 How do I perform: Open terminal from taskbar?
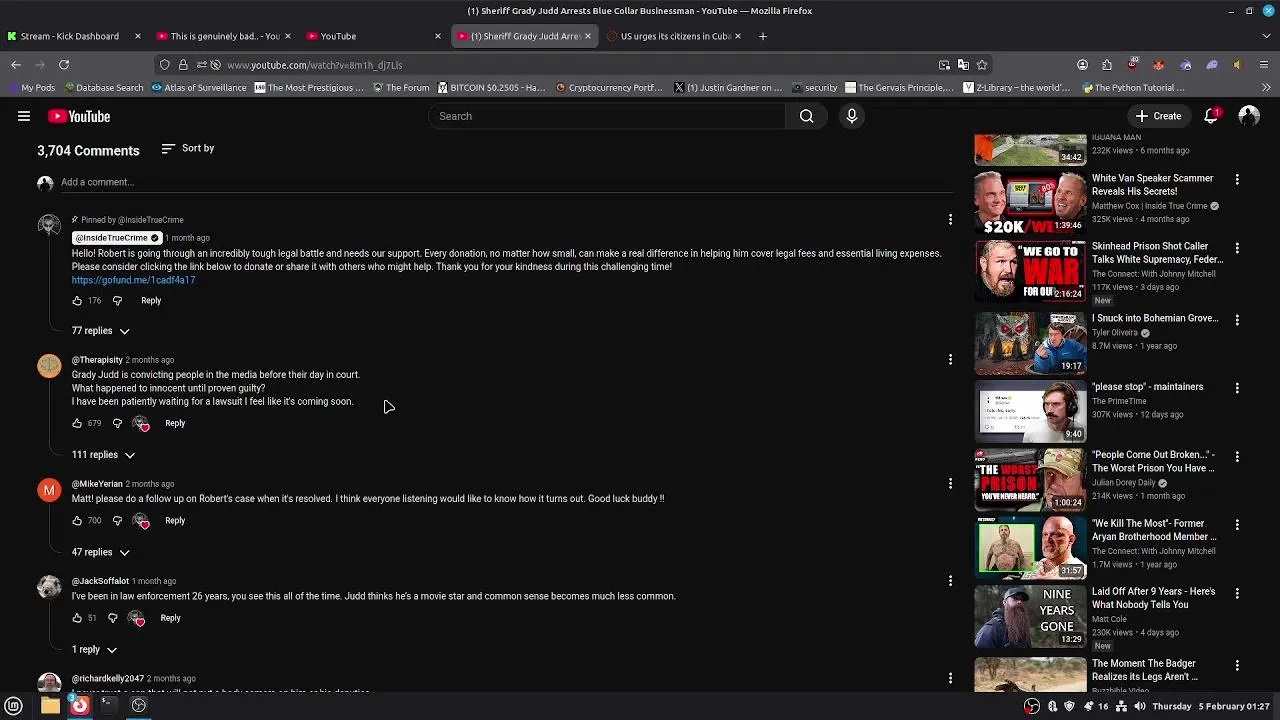(108, 706)
